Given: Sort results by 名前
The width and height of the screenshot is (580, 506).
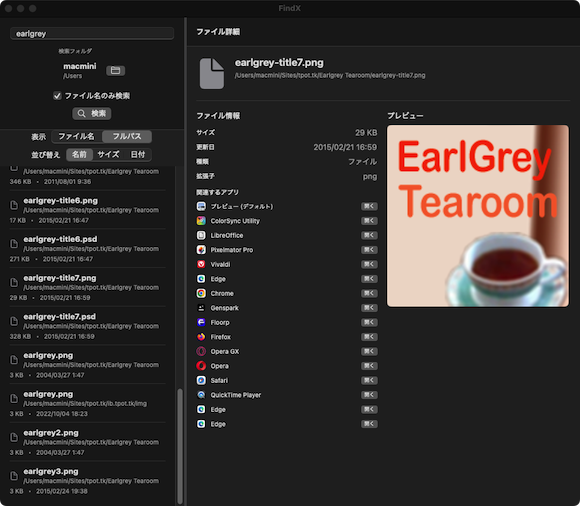Looking at the screenshot, I should click(79, 155).
